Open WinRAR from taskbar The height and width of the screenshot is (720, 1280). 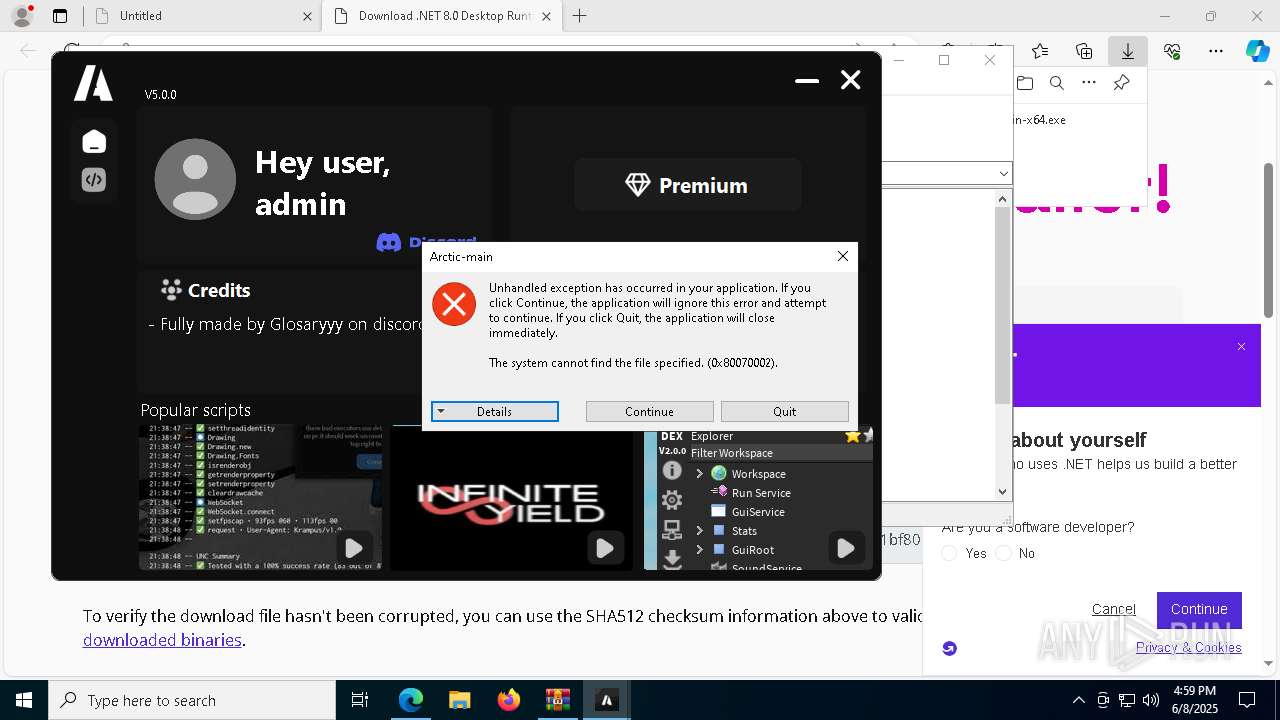coord(557,700)
